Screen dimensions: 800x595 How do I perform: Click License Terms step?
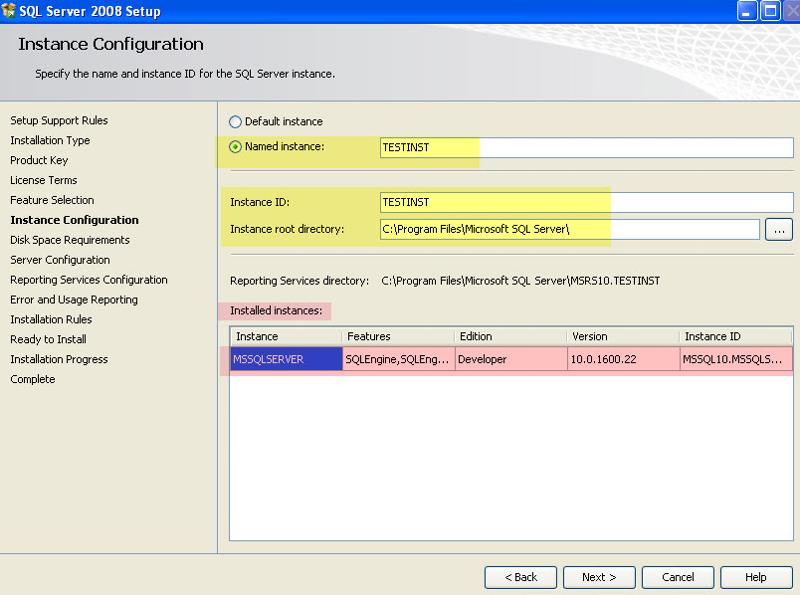coord(43,180)
